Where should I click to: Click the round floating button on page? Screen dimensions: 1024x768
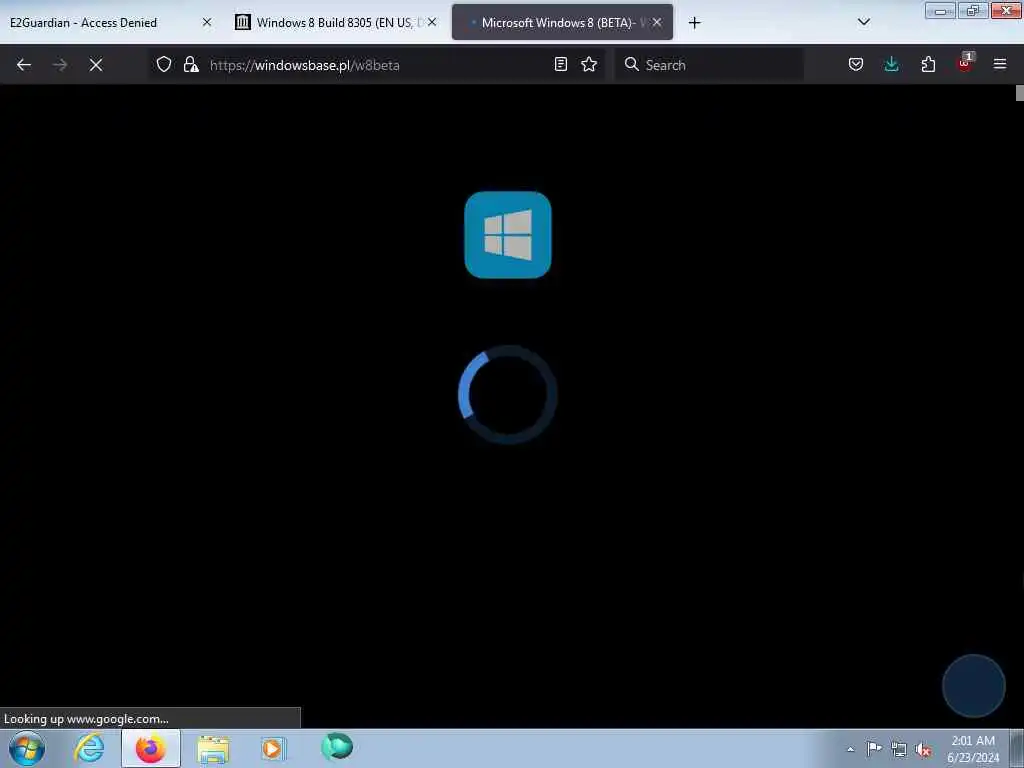(973, 686)
